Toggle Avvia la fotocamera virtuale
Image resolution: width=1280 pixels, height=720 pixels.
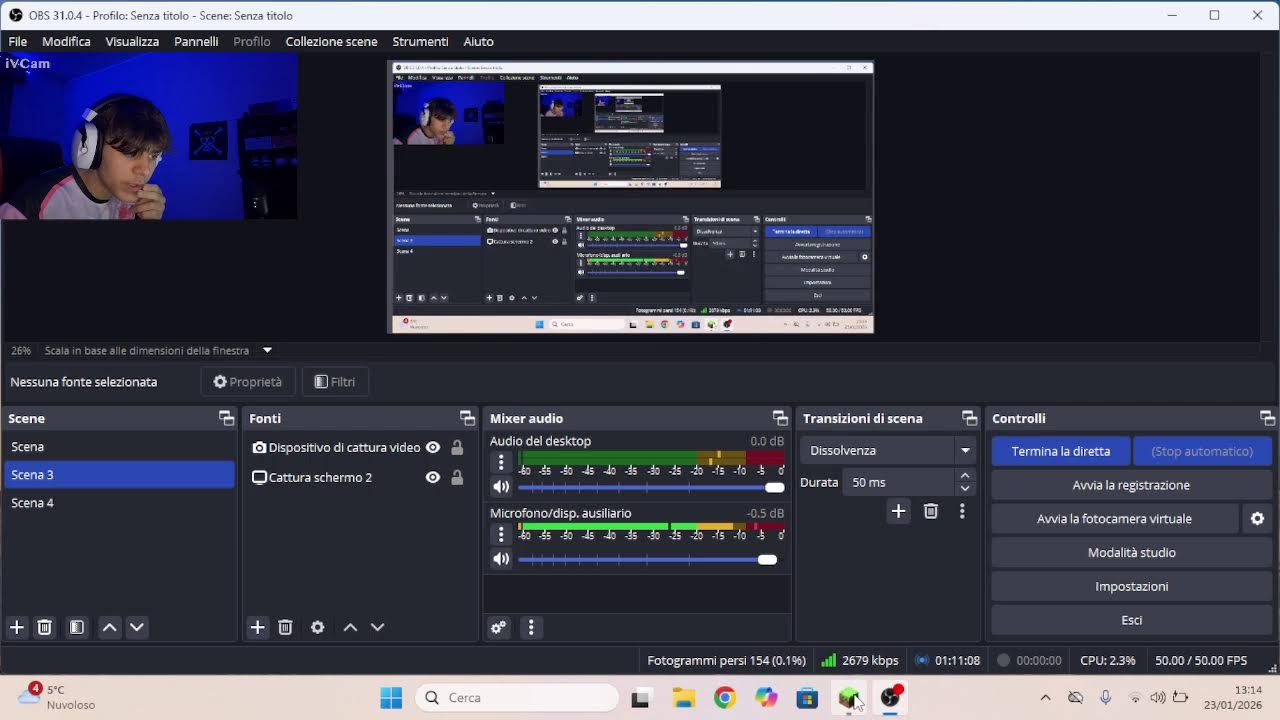(1114, 519)
